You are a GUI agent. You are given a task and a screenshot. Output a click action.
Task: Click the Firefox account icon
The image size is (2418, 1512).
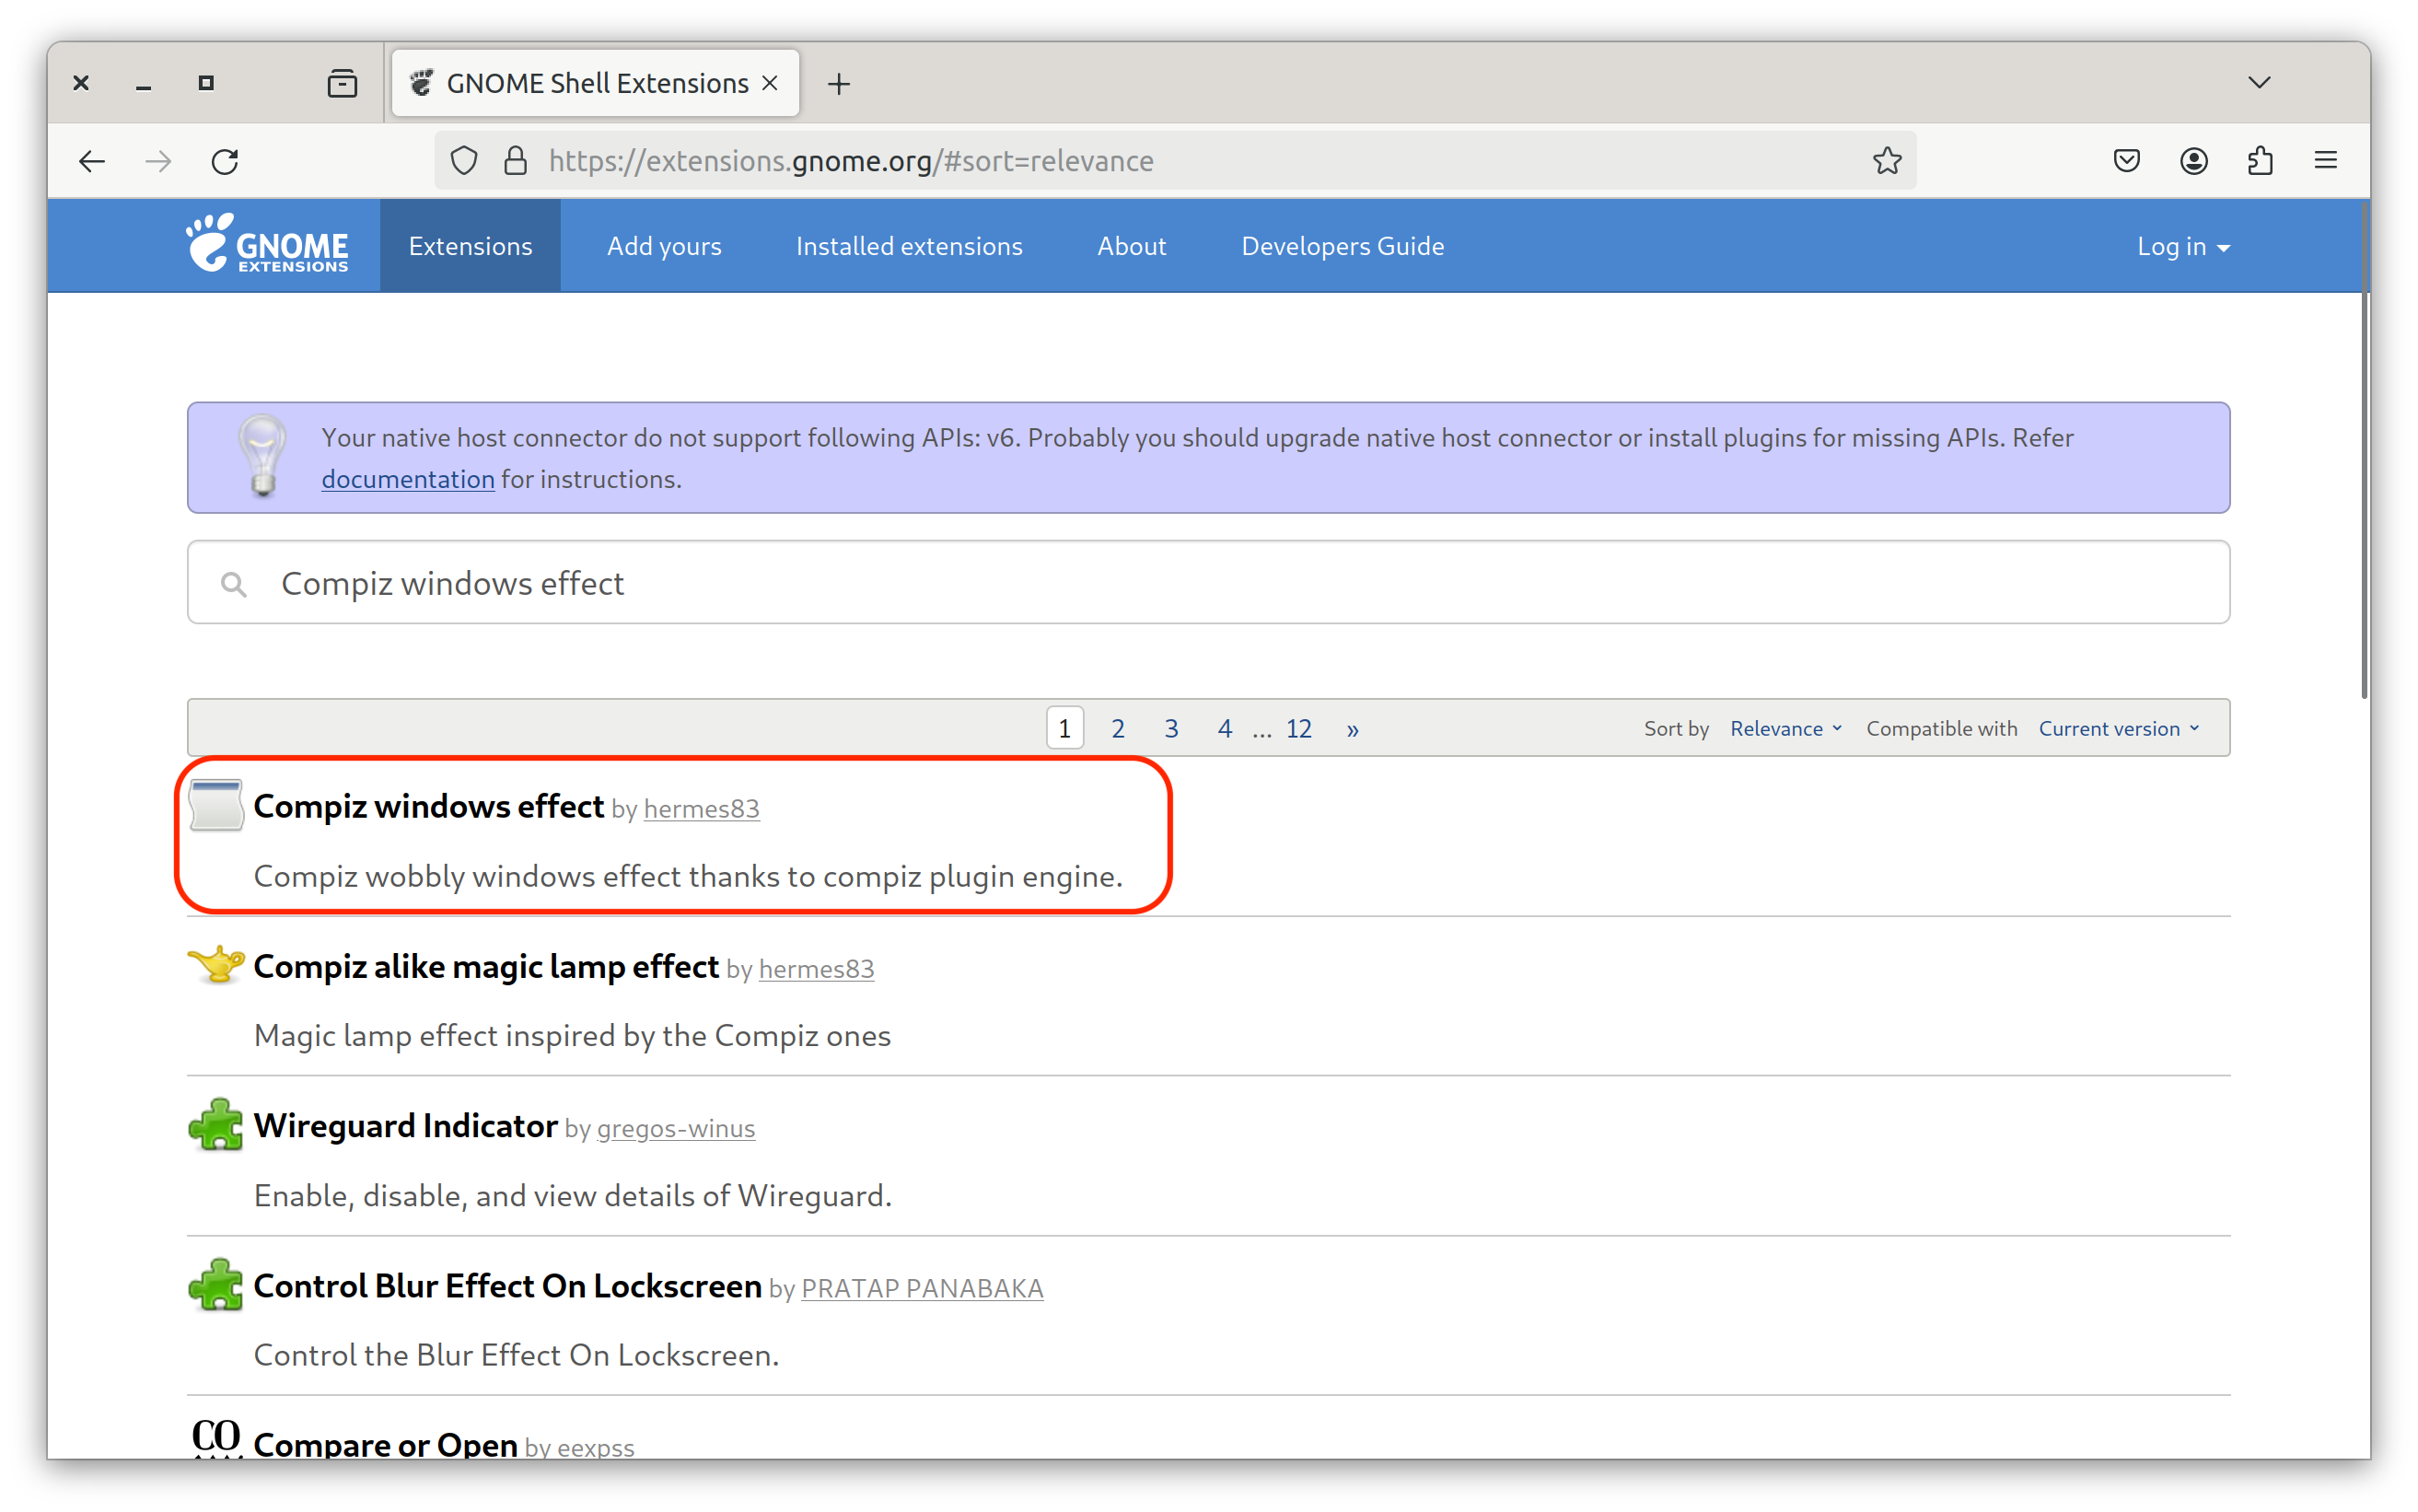click(x=2193, y=161)
